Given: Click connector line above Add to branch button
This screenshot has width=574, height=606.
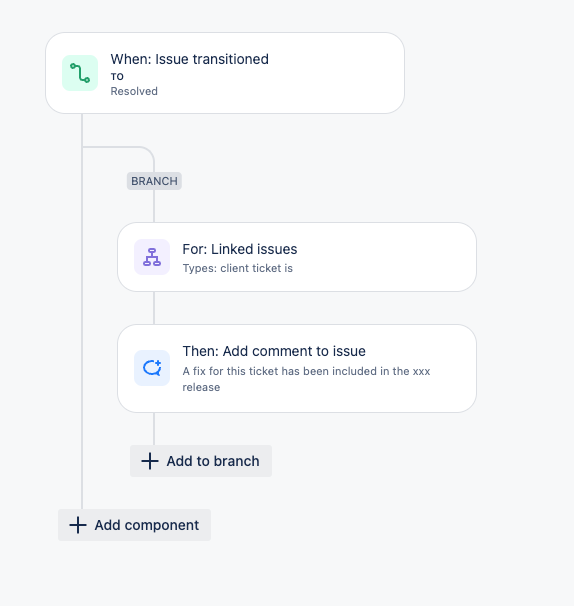Looking at the screenshot, I should point(154,429).
